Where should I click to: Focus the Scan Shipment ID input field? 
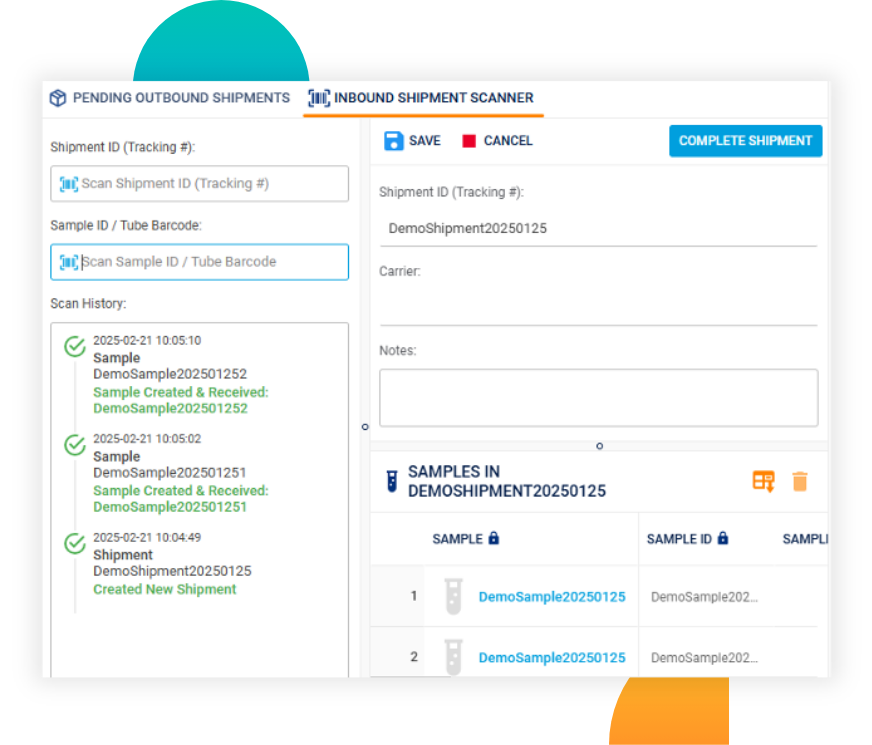tap(200, 184)
